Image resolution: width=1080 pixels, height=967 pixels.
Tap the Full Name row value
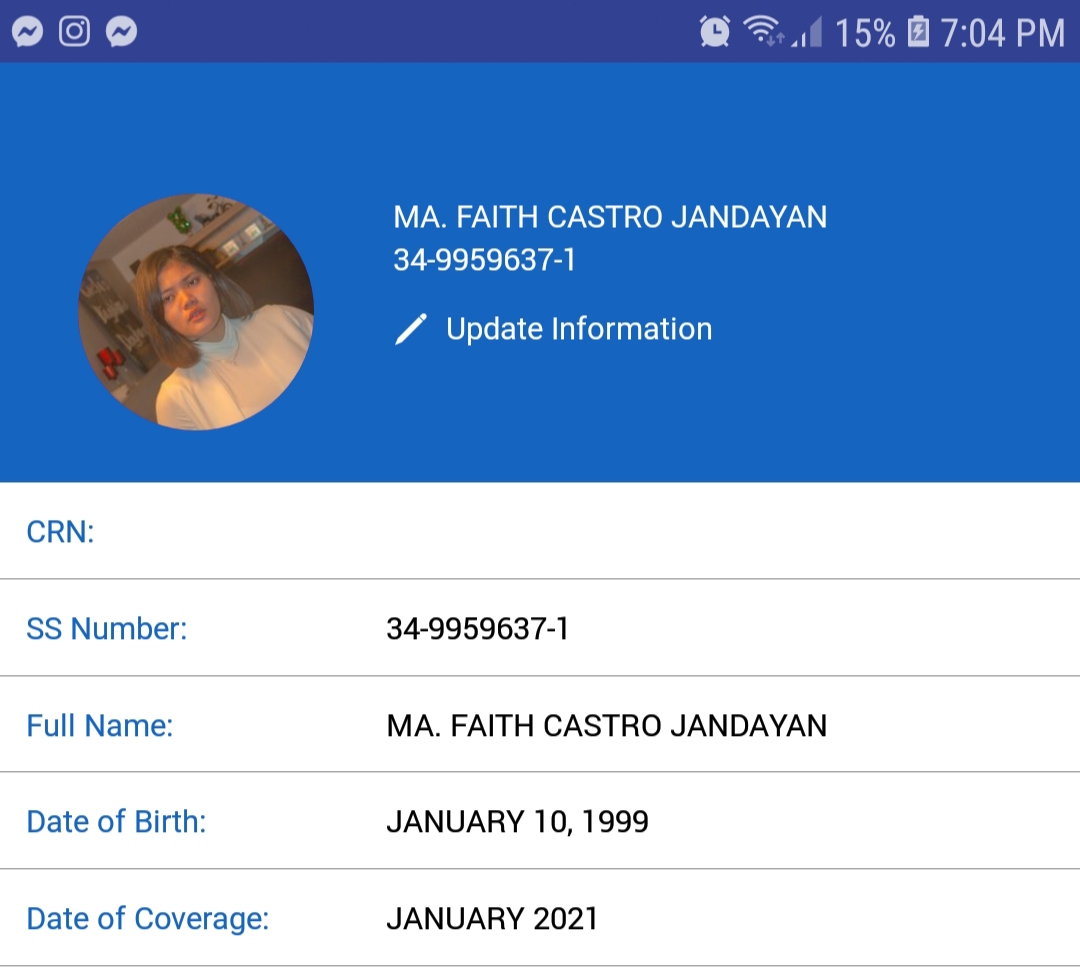pos(606,726)
